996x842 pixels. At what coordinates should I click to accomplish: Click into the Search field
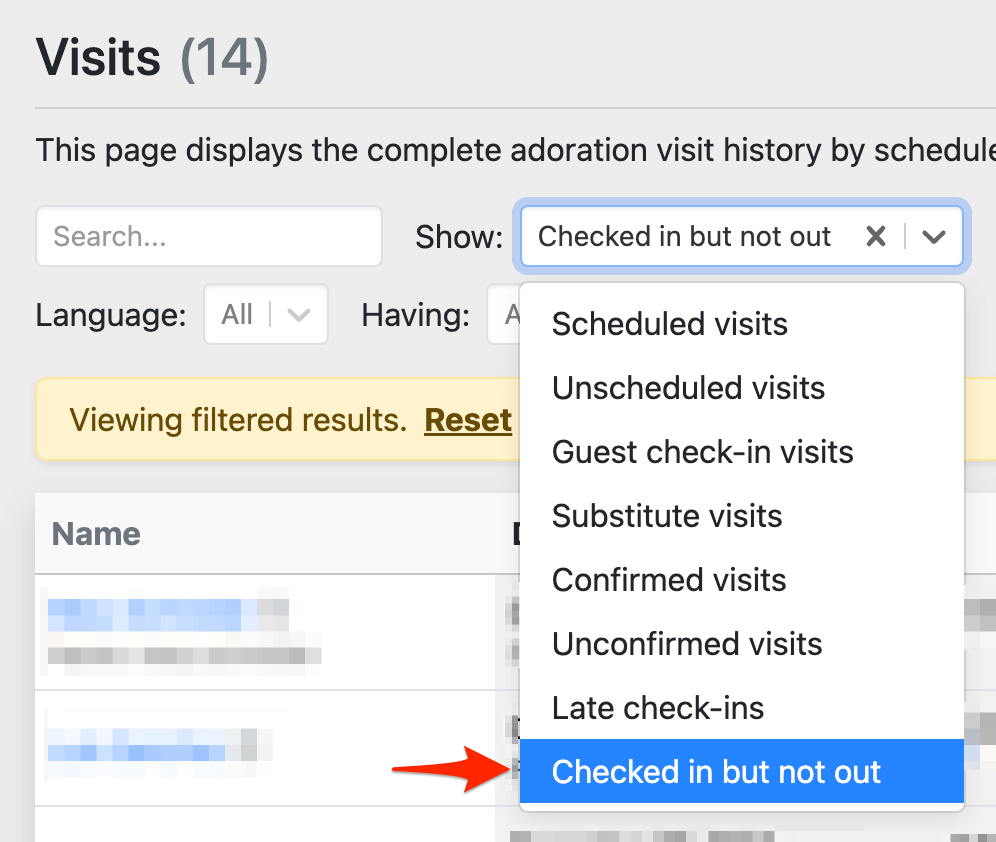tap(209, 237)
